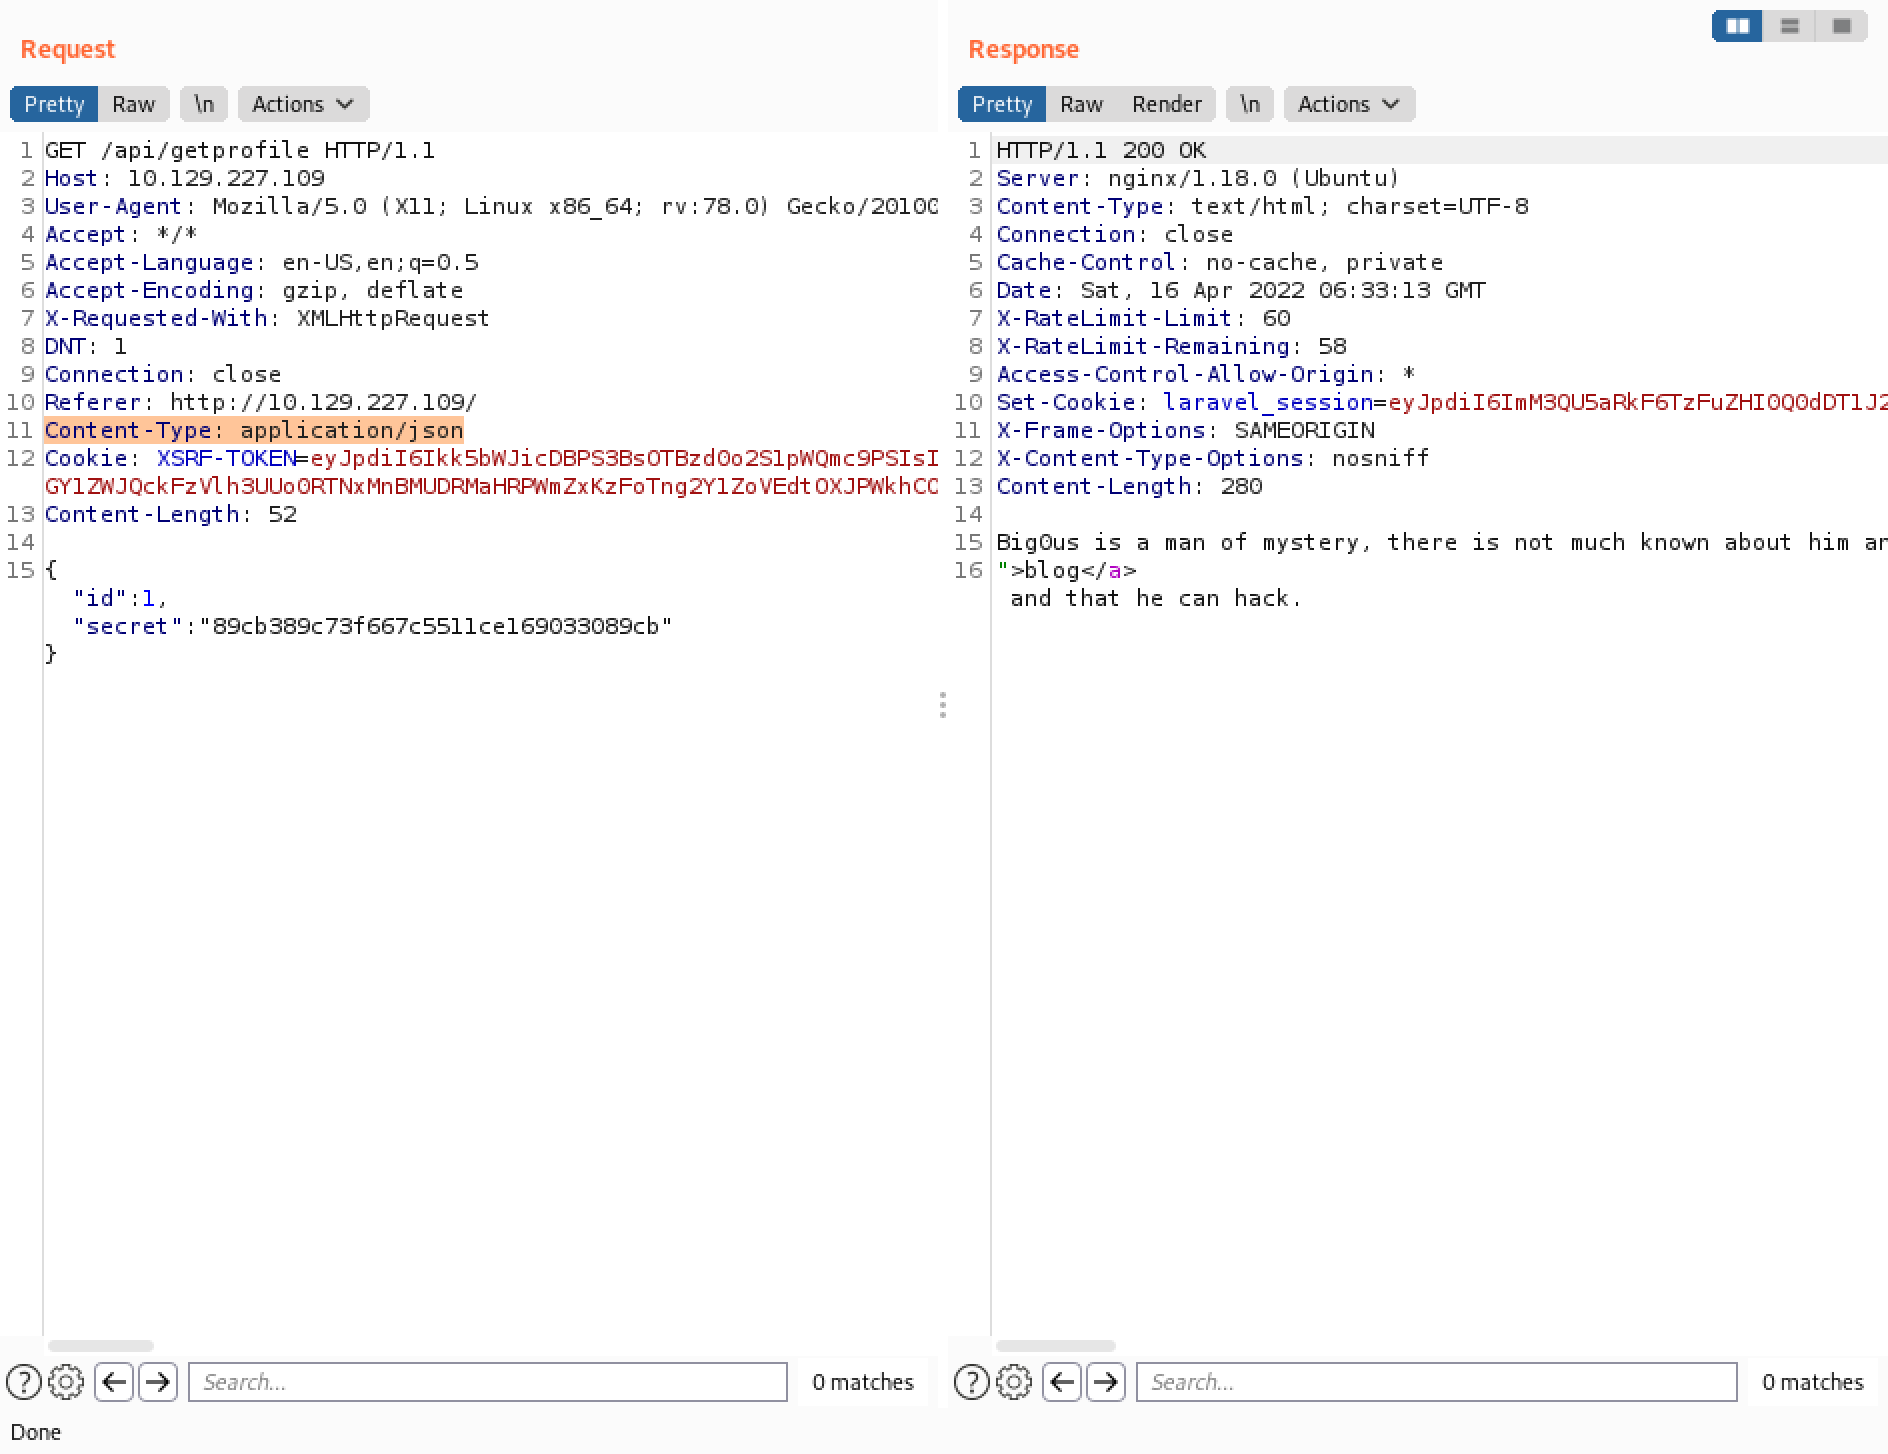Switch Response view to Raw tab

tap(1081, 104)
